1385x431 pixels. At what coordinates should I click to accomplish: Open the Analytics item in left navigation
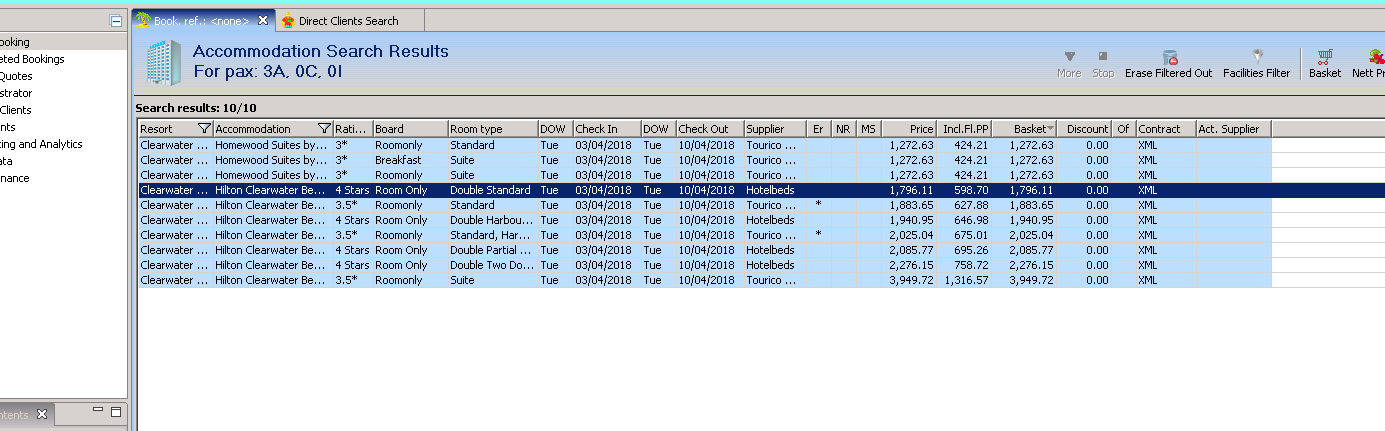[x=41, y=144]
